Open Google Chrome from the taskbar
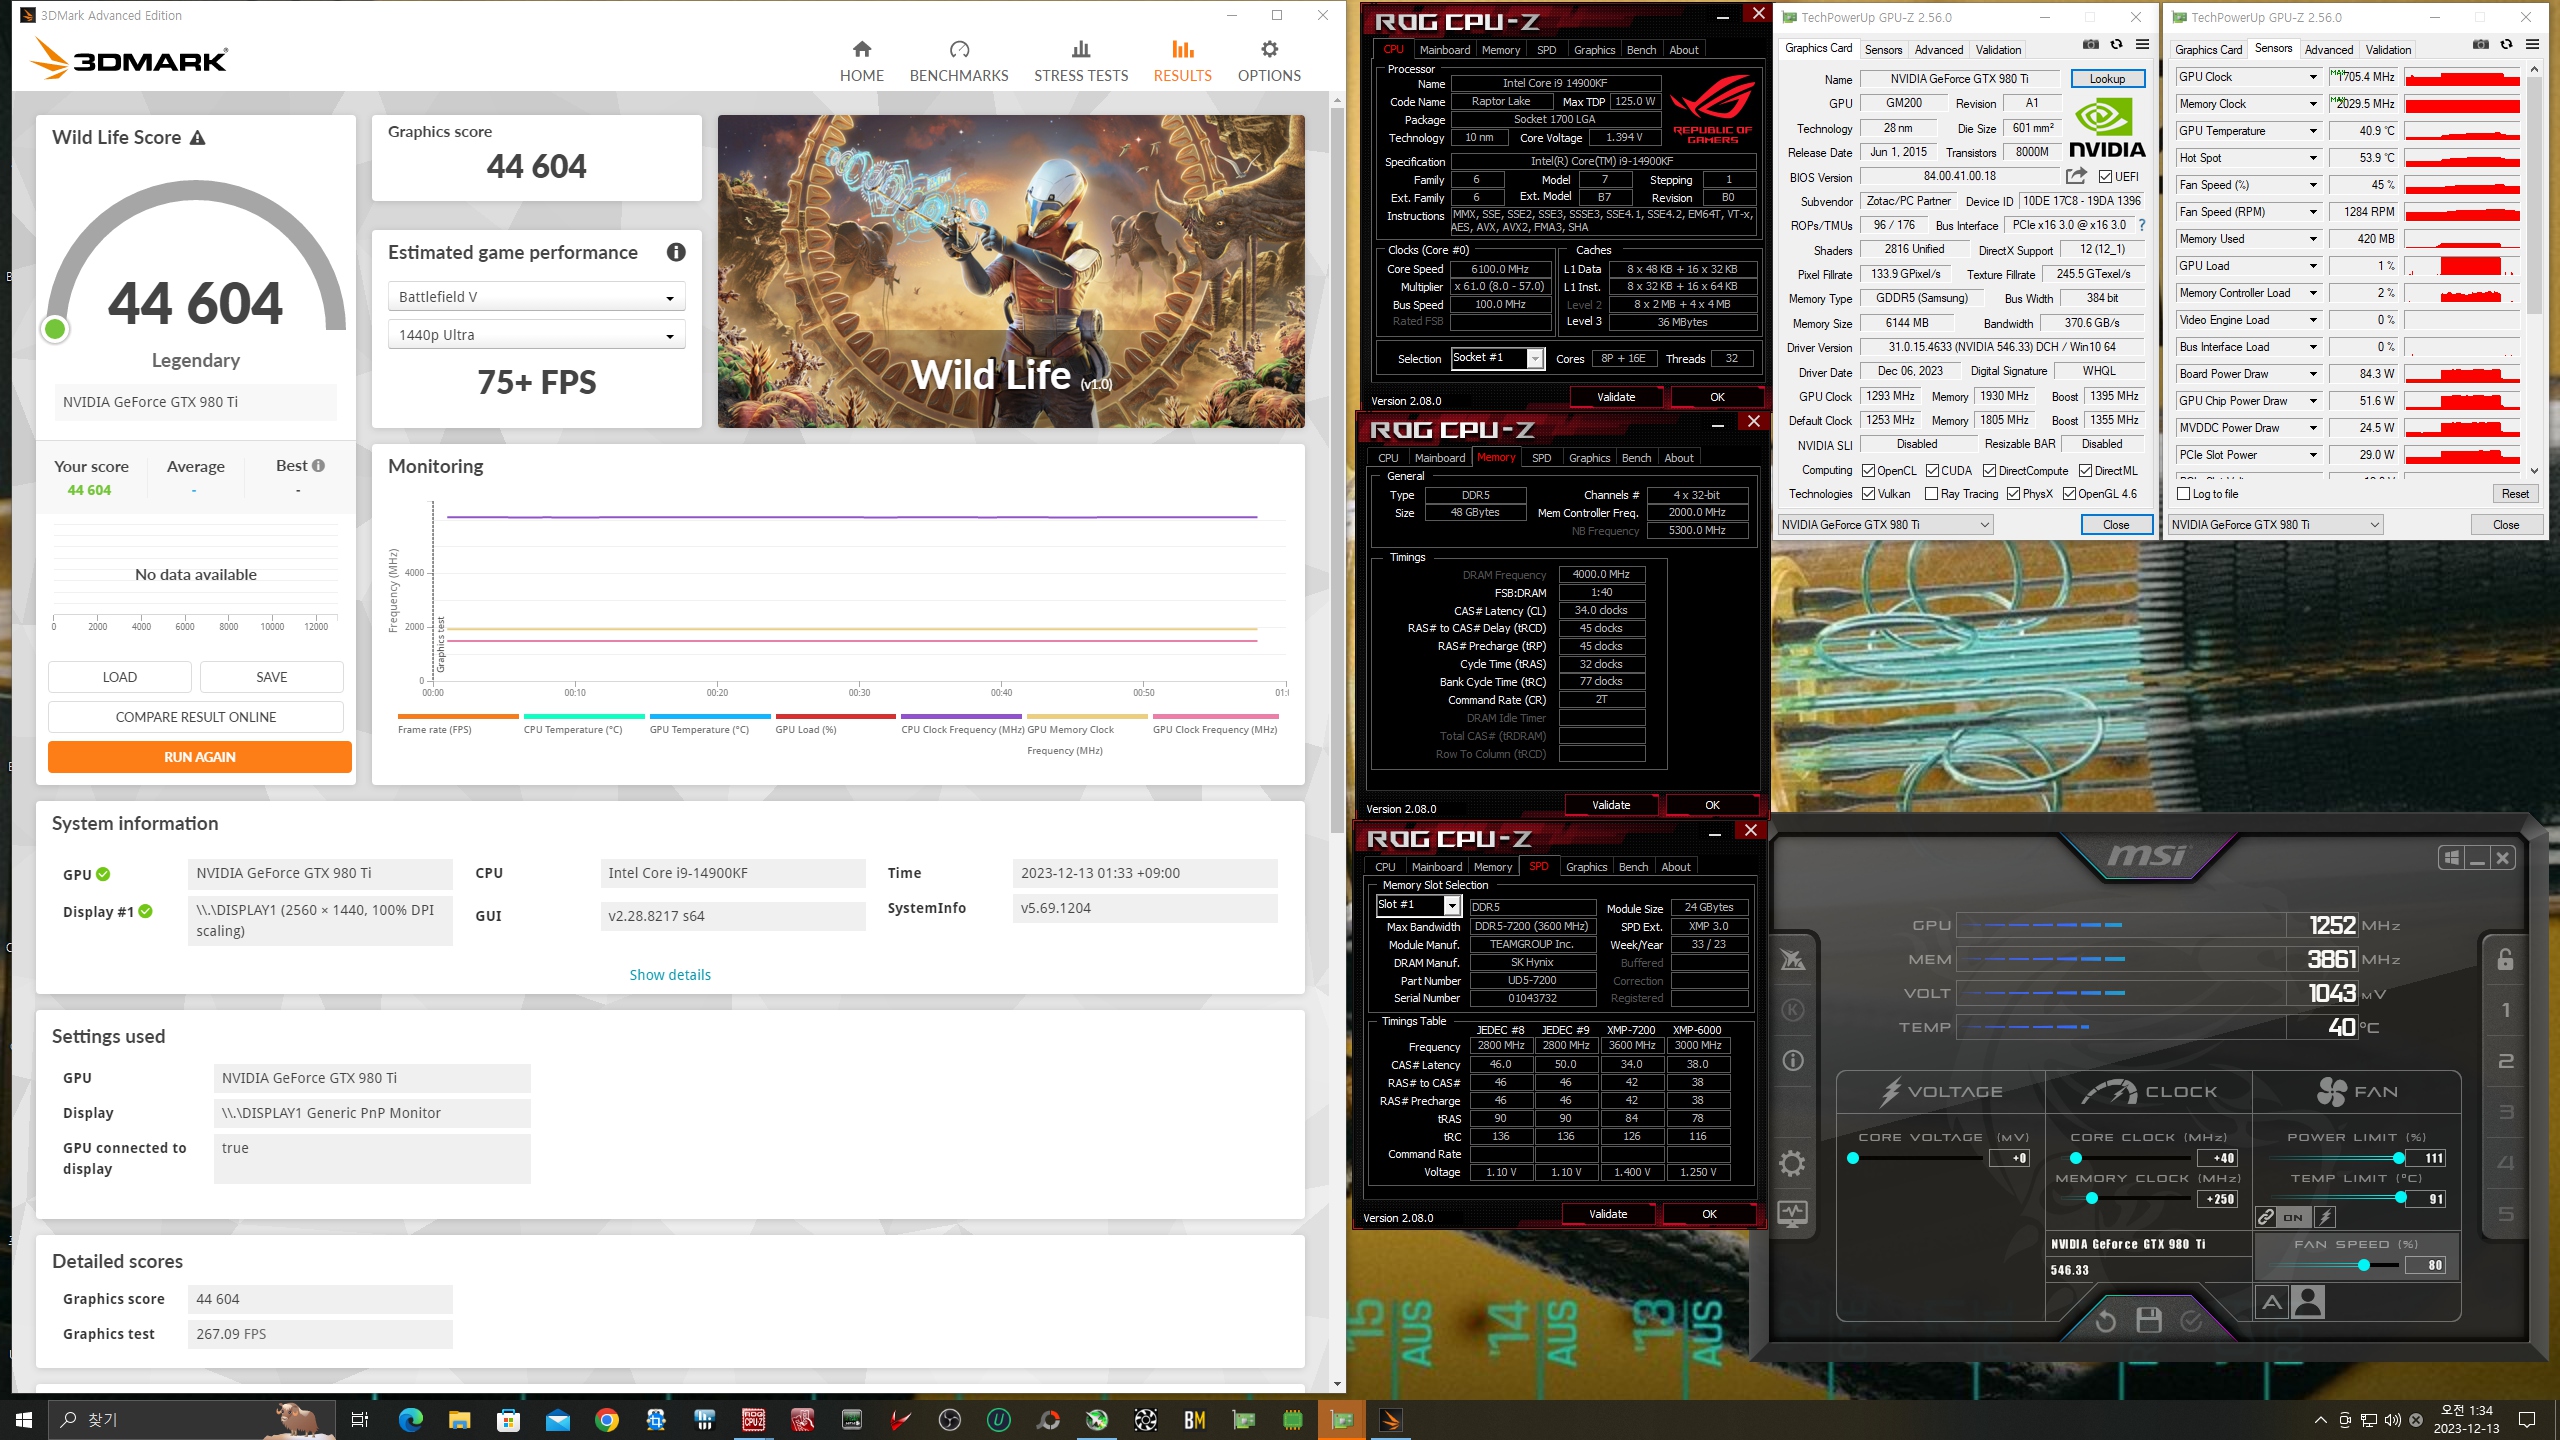 click(x=606, y=1420)
